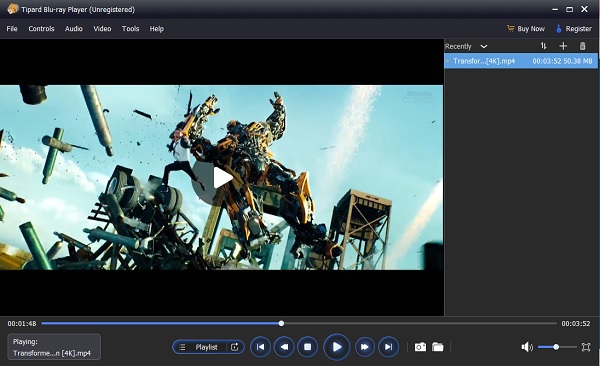Viewport: 600px width, 366px height.
Task: Open the Controls menu
Action: [41, 29]
